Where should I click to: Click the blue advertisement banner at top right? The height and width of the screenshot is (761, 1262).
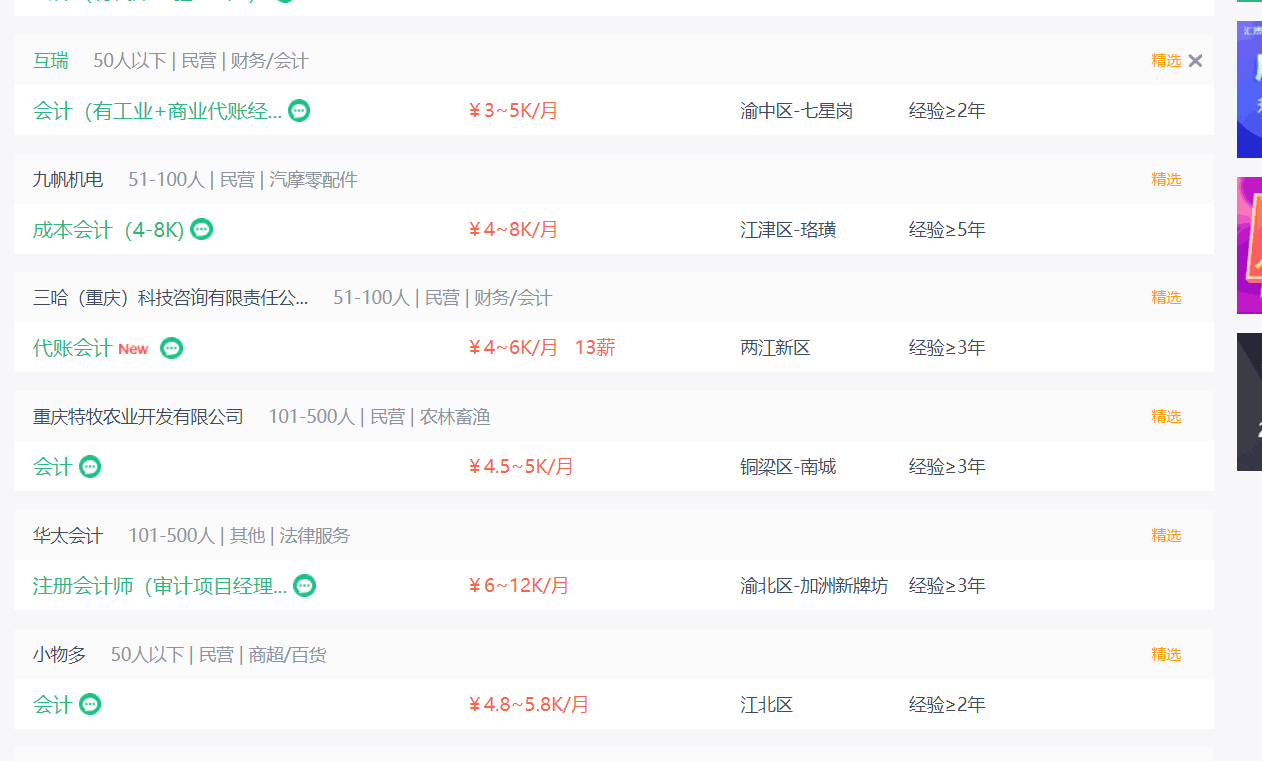coord(1249,90)
